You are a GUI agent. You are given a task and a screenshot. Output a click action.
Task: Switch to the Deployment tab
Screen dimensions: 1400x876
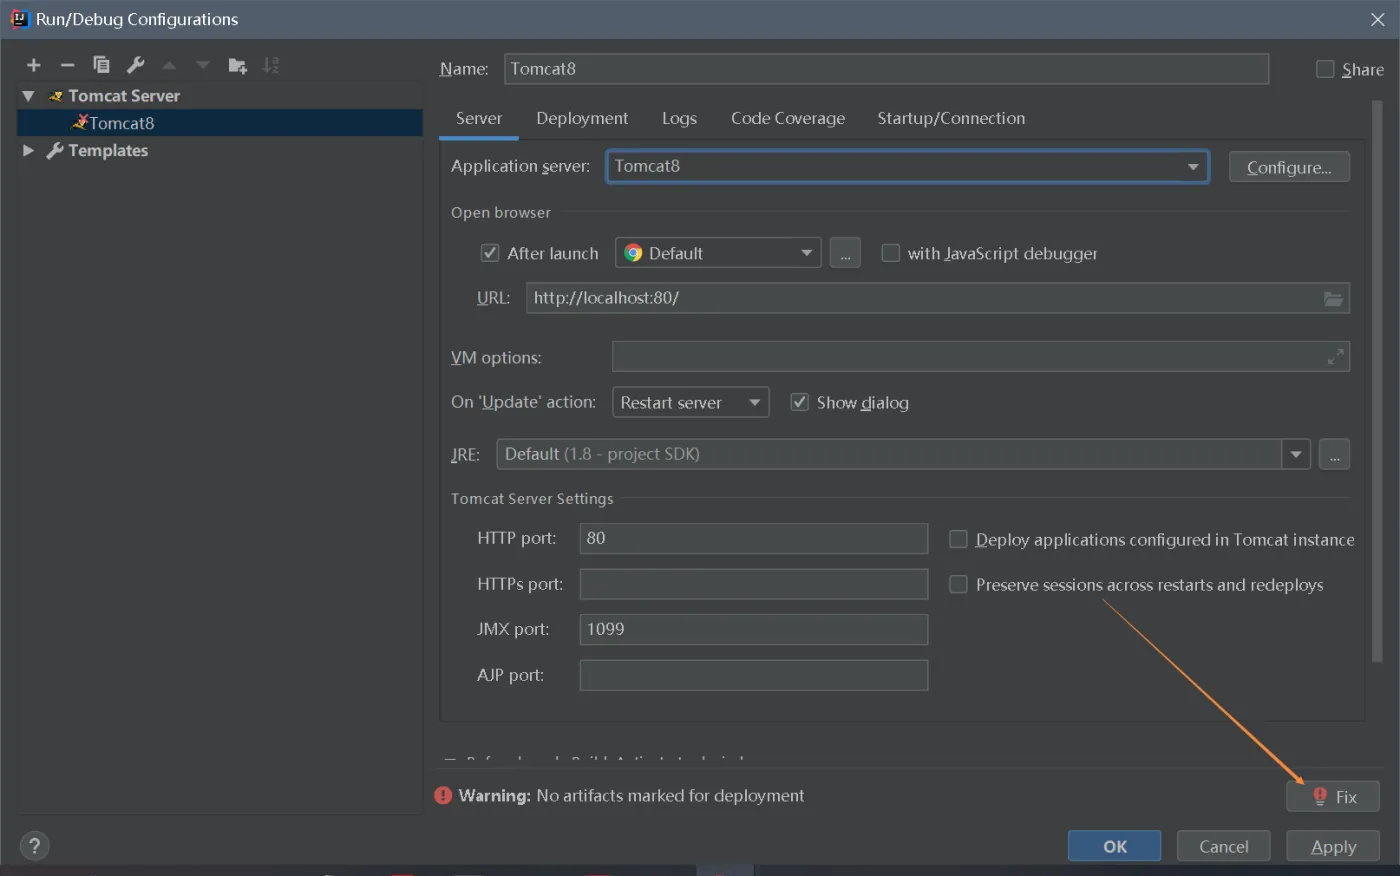582,118
